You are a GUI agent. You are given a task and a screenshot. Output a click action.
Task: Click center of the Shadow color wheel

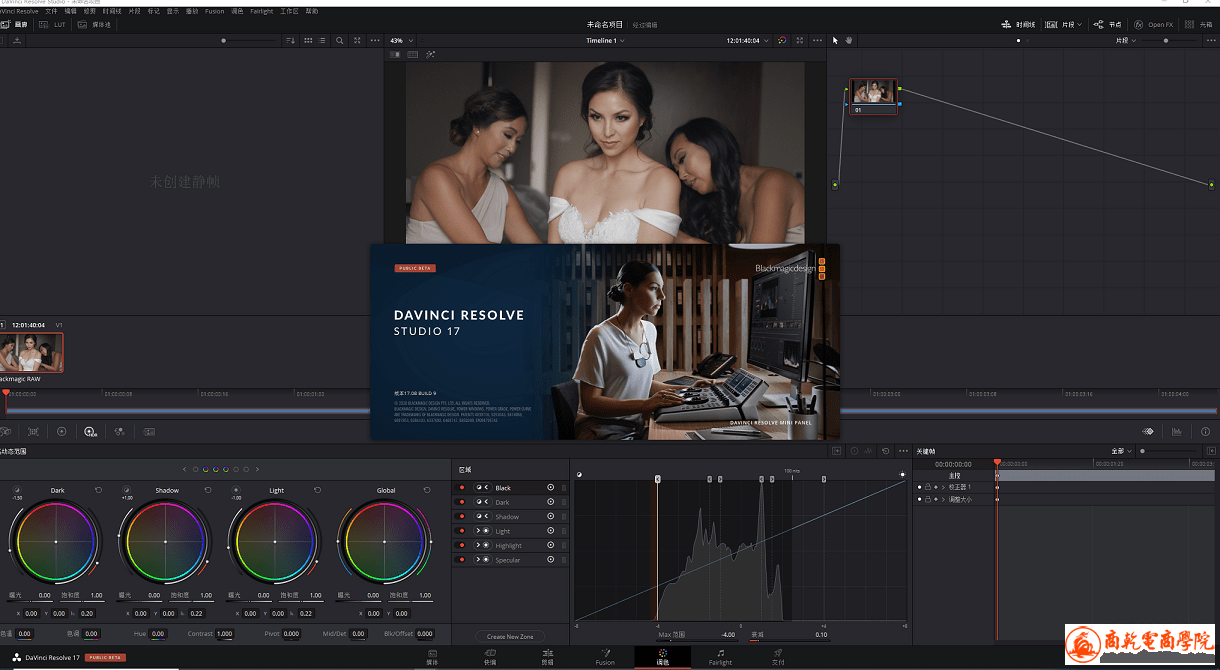coord(166,541)
